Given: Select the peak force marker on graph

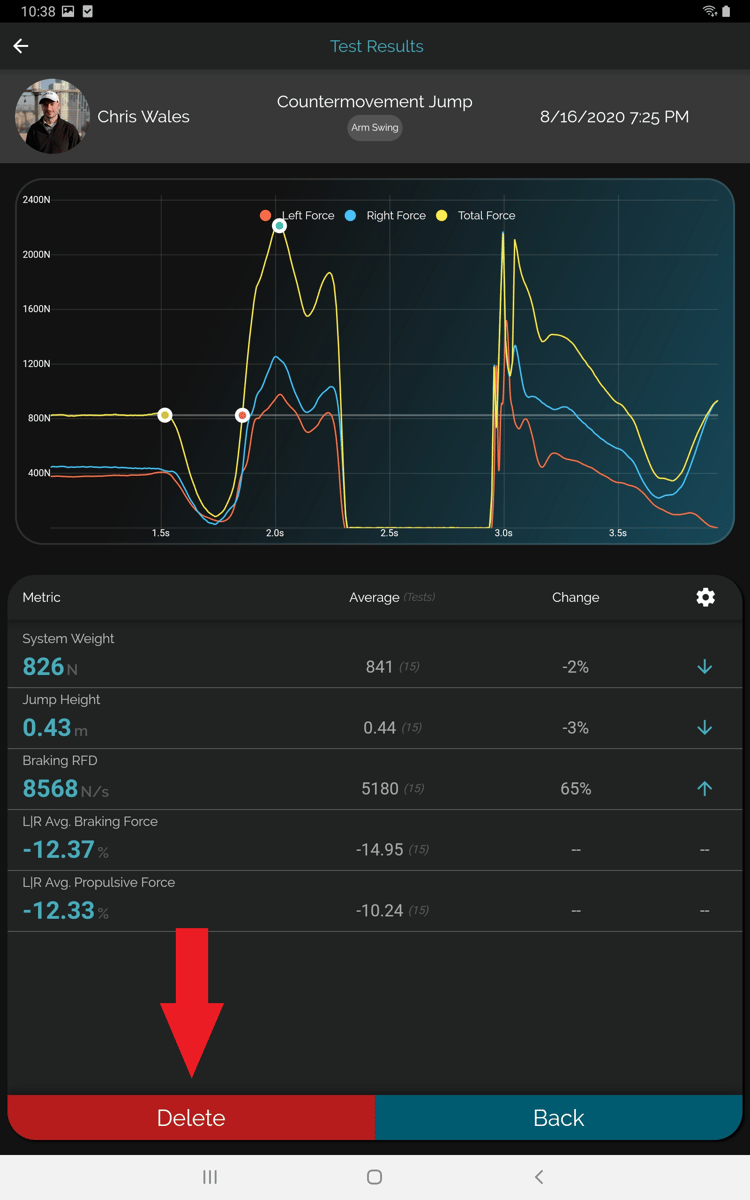Looking at the screenshot, I should (x=280, y=226).
